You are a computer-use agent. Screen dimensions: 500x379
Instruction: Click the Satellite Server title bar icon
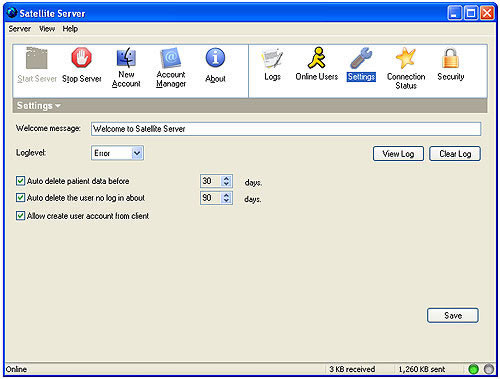click(x=12, y=13)
